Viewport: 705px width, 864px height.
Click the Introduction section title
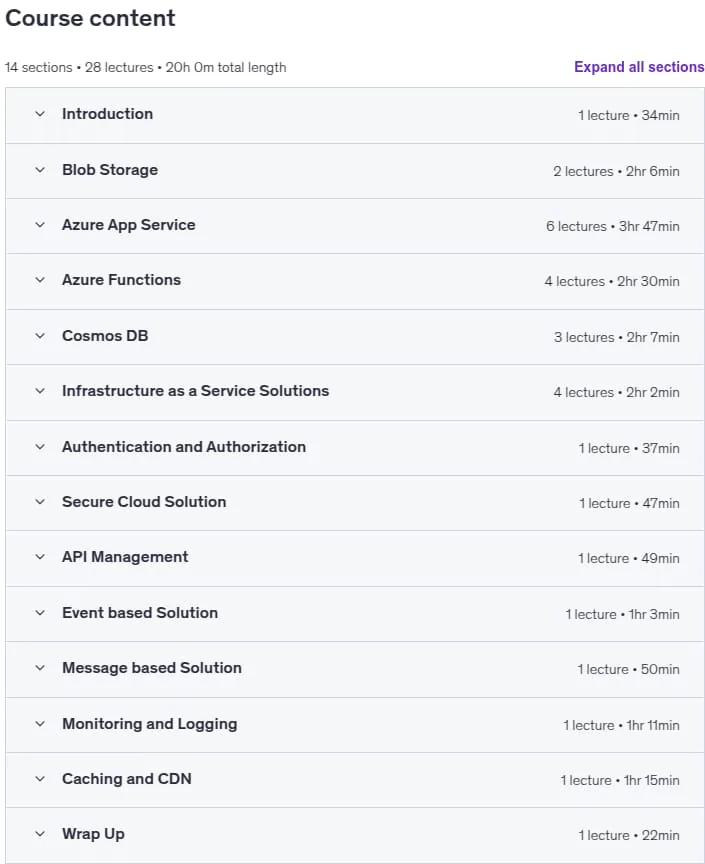point(107,114)
